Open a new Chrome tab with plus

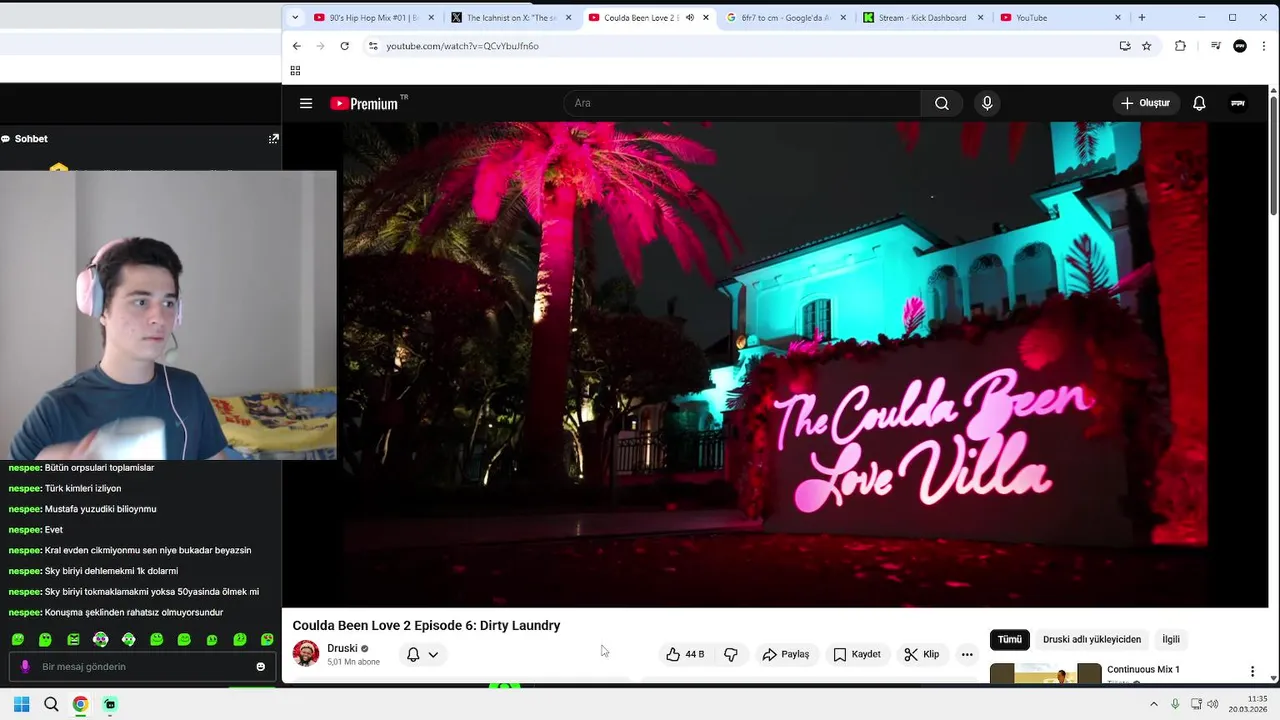(x=1141, y=17)
